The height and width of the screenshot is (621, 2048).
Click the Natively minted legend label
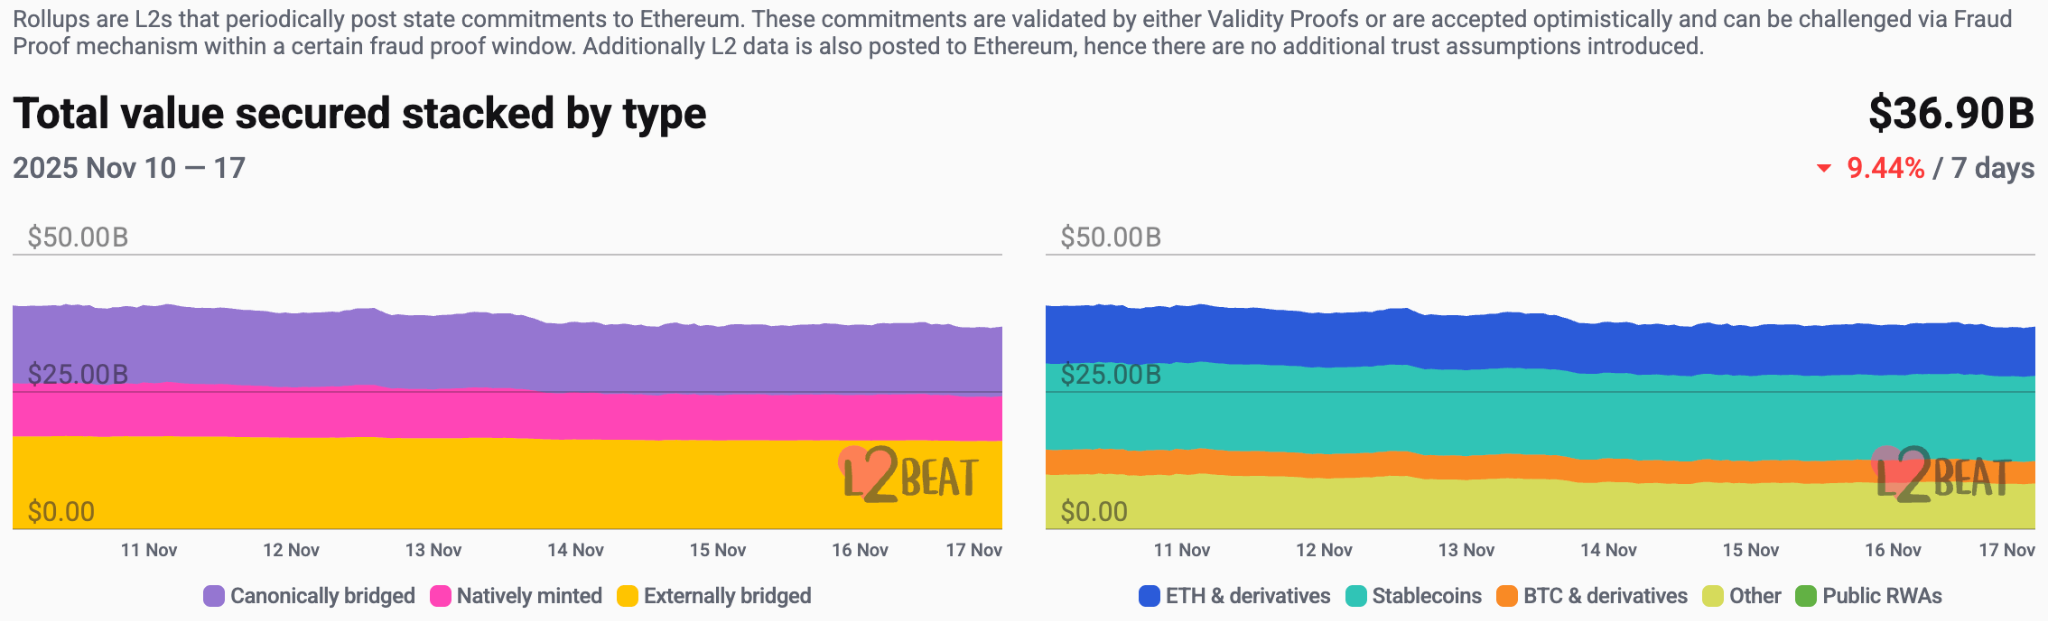pyautogui.click(x=529, y=596)
